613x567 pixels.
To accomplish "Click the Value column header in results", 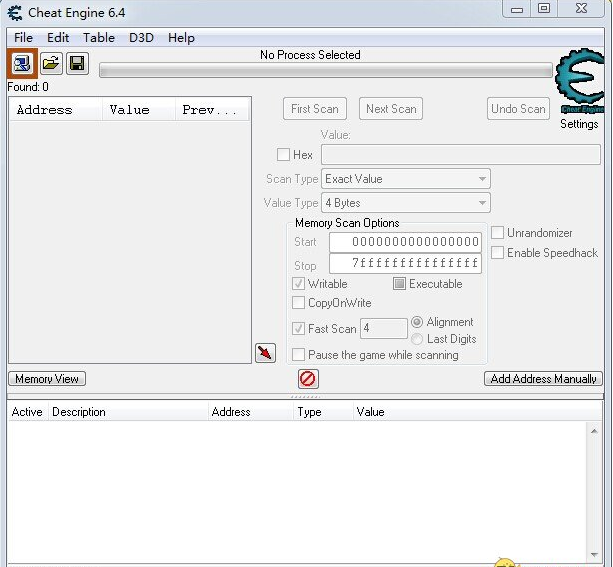I will tap(138, 109).
